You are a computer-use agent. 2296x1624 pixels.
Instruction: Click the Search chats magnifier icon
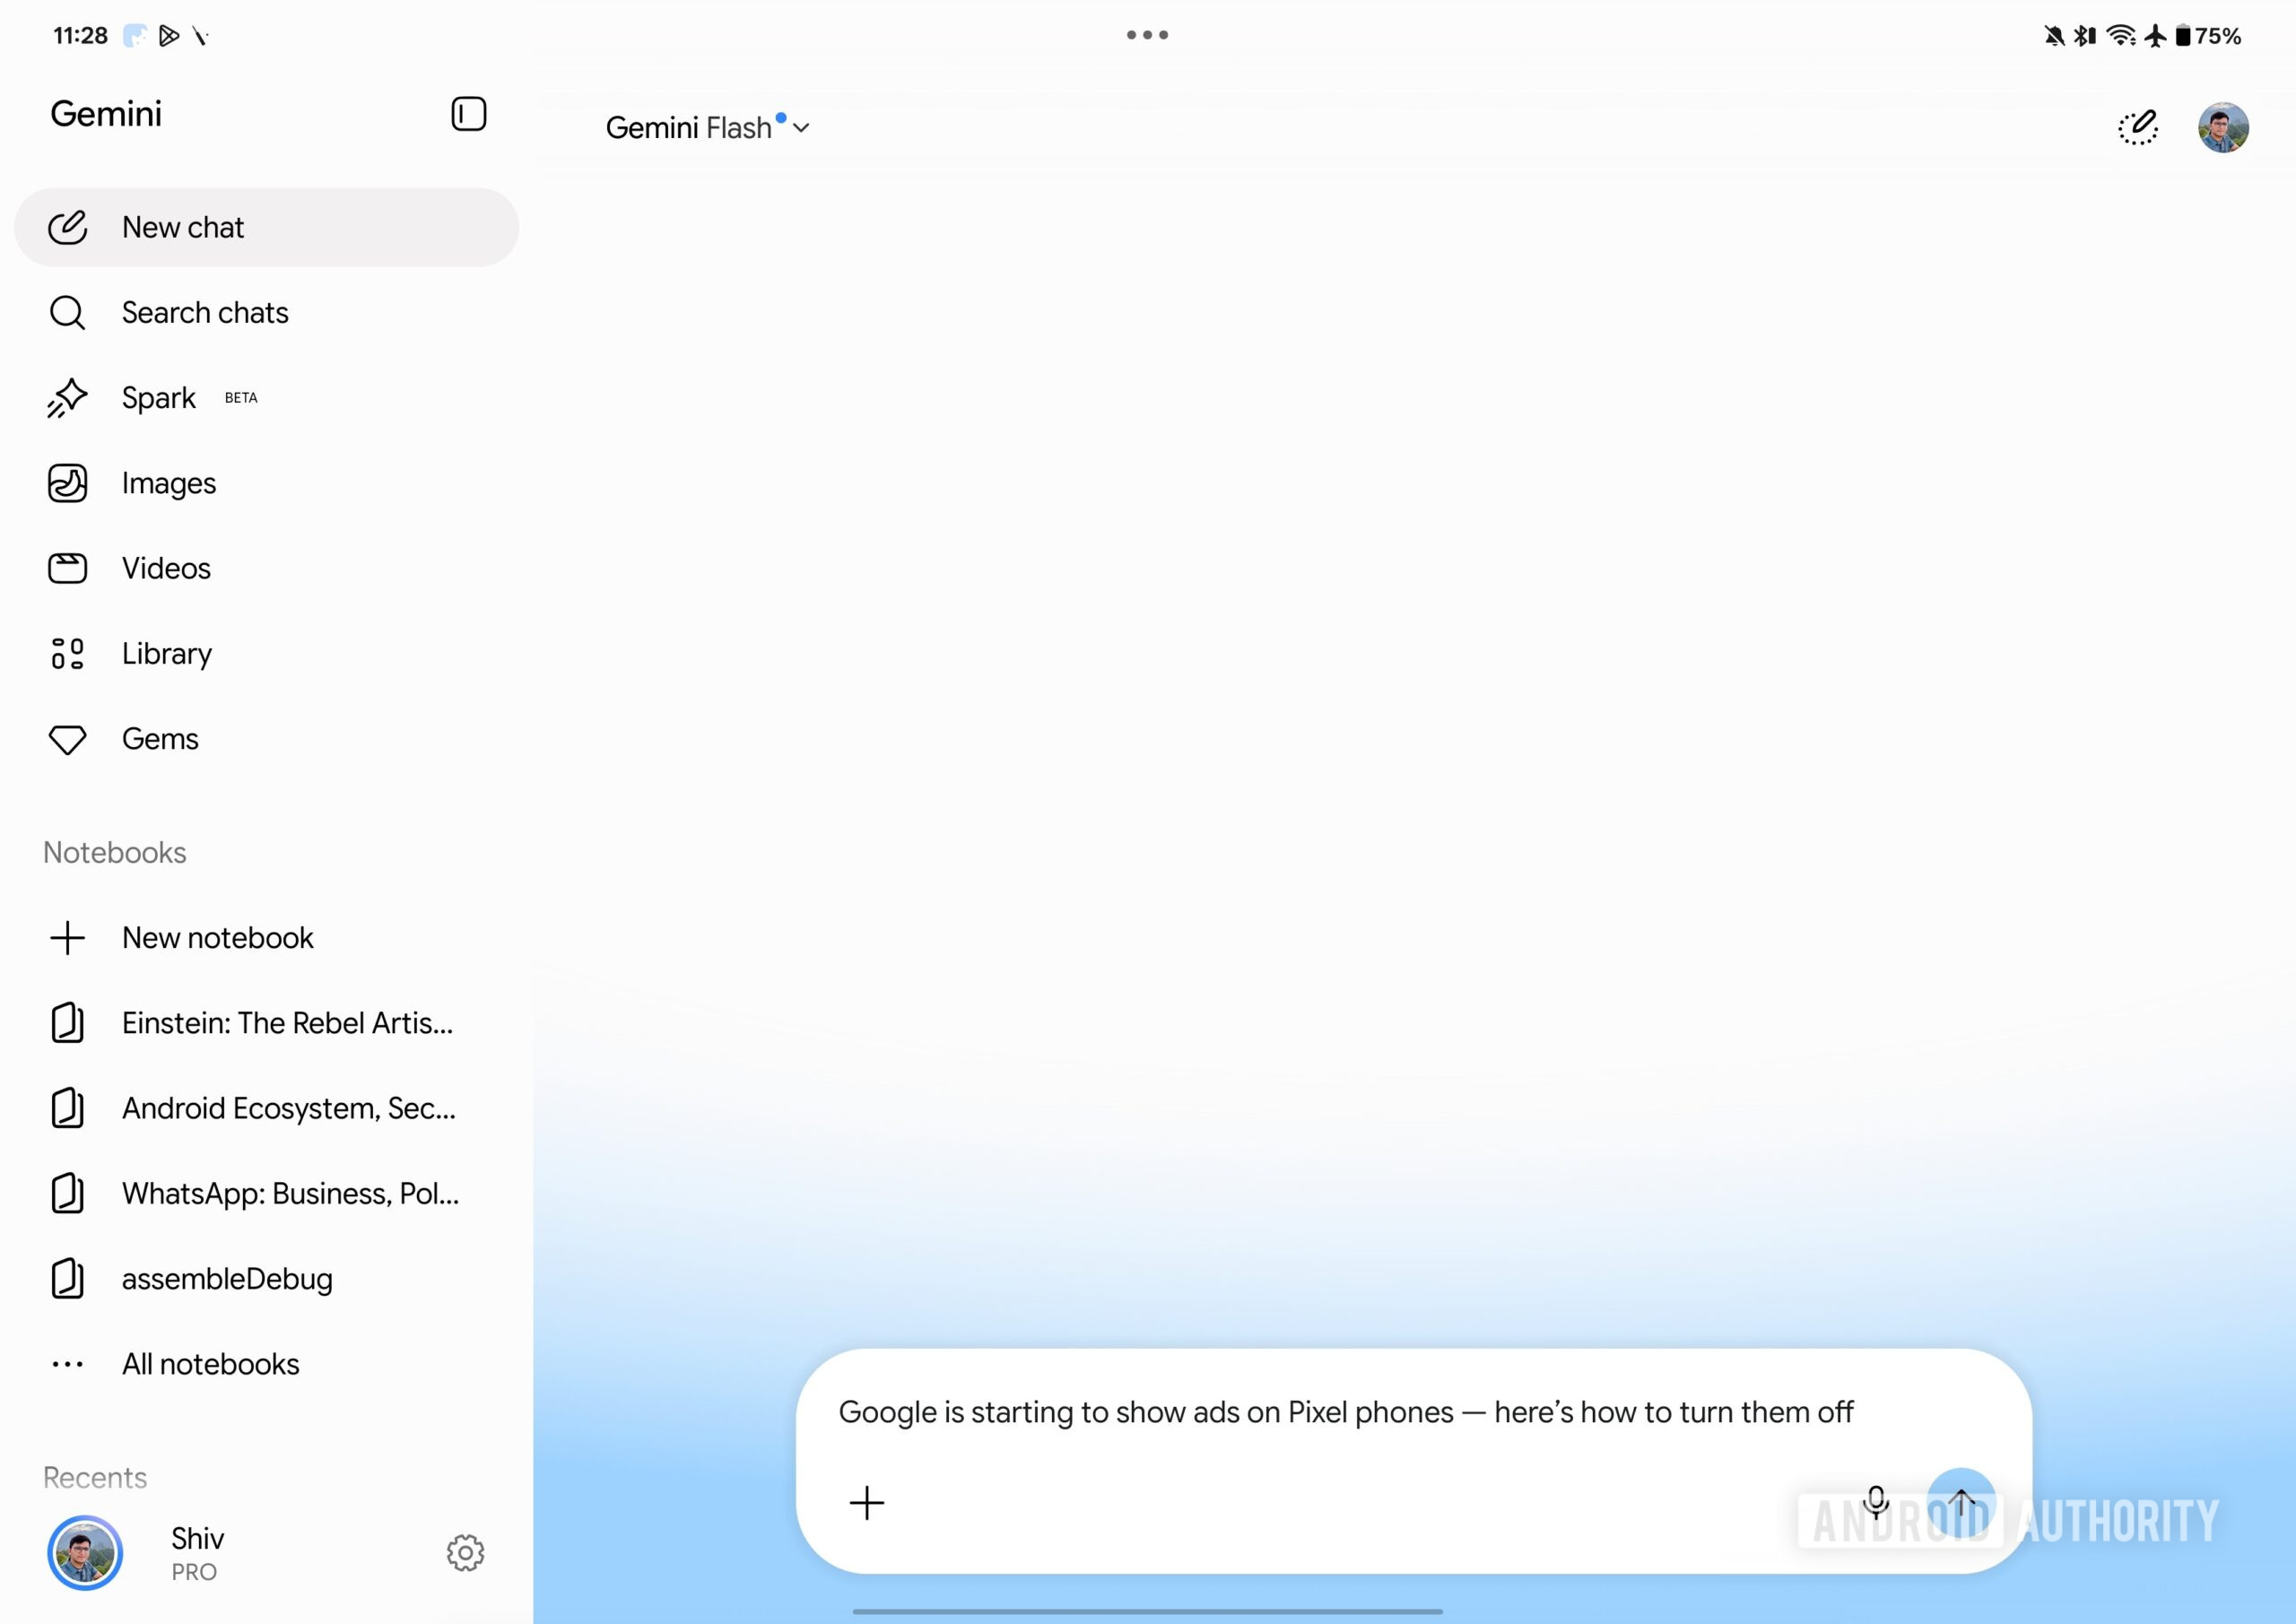point(67,313)
